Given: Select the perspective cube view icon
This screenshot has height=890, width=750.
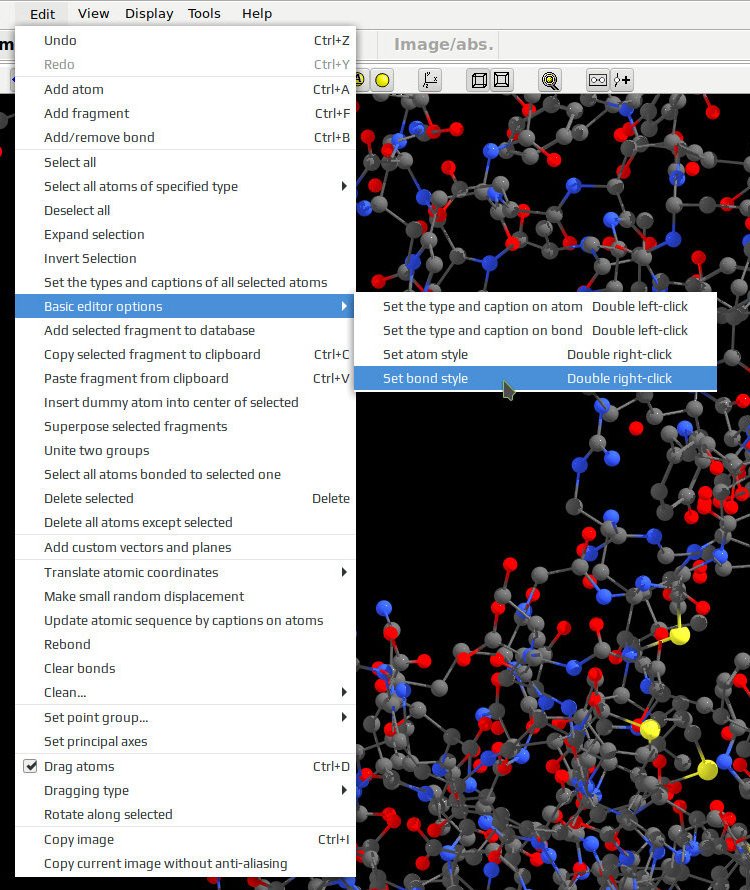Looking at the screenshot, I should 479,80.
